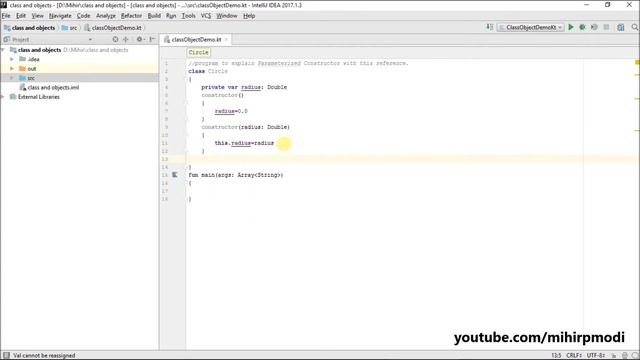Run with coverage icon in toolbar
640x360 pixels.
(x=594, y=27)
